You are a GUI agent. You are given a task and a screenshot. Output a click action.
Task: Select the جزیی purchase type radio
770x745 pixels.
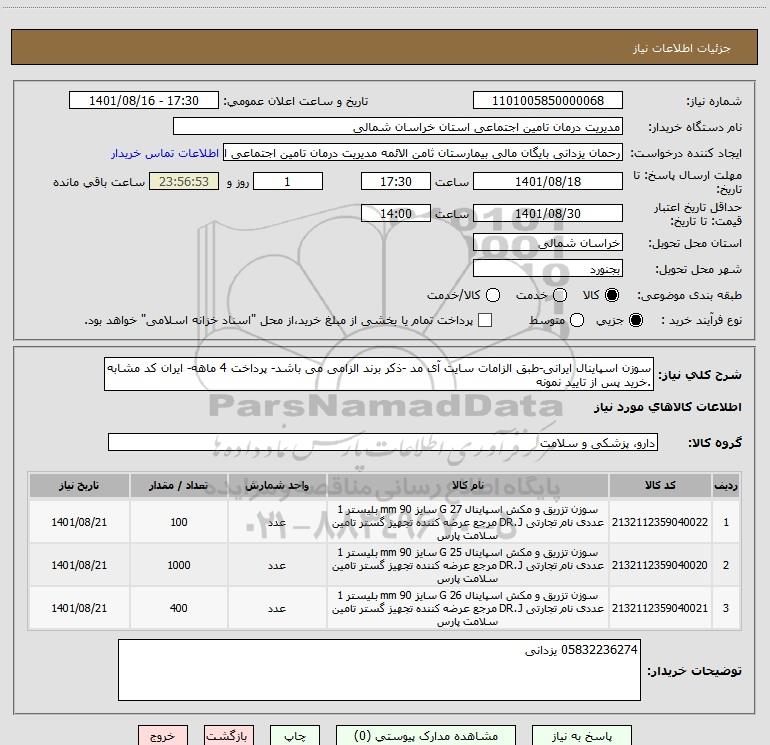tap(636, 320)
